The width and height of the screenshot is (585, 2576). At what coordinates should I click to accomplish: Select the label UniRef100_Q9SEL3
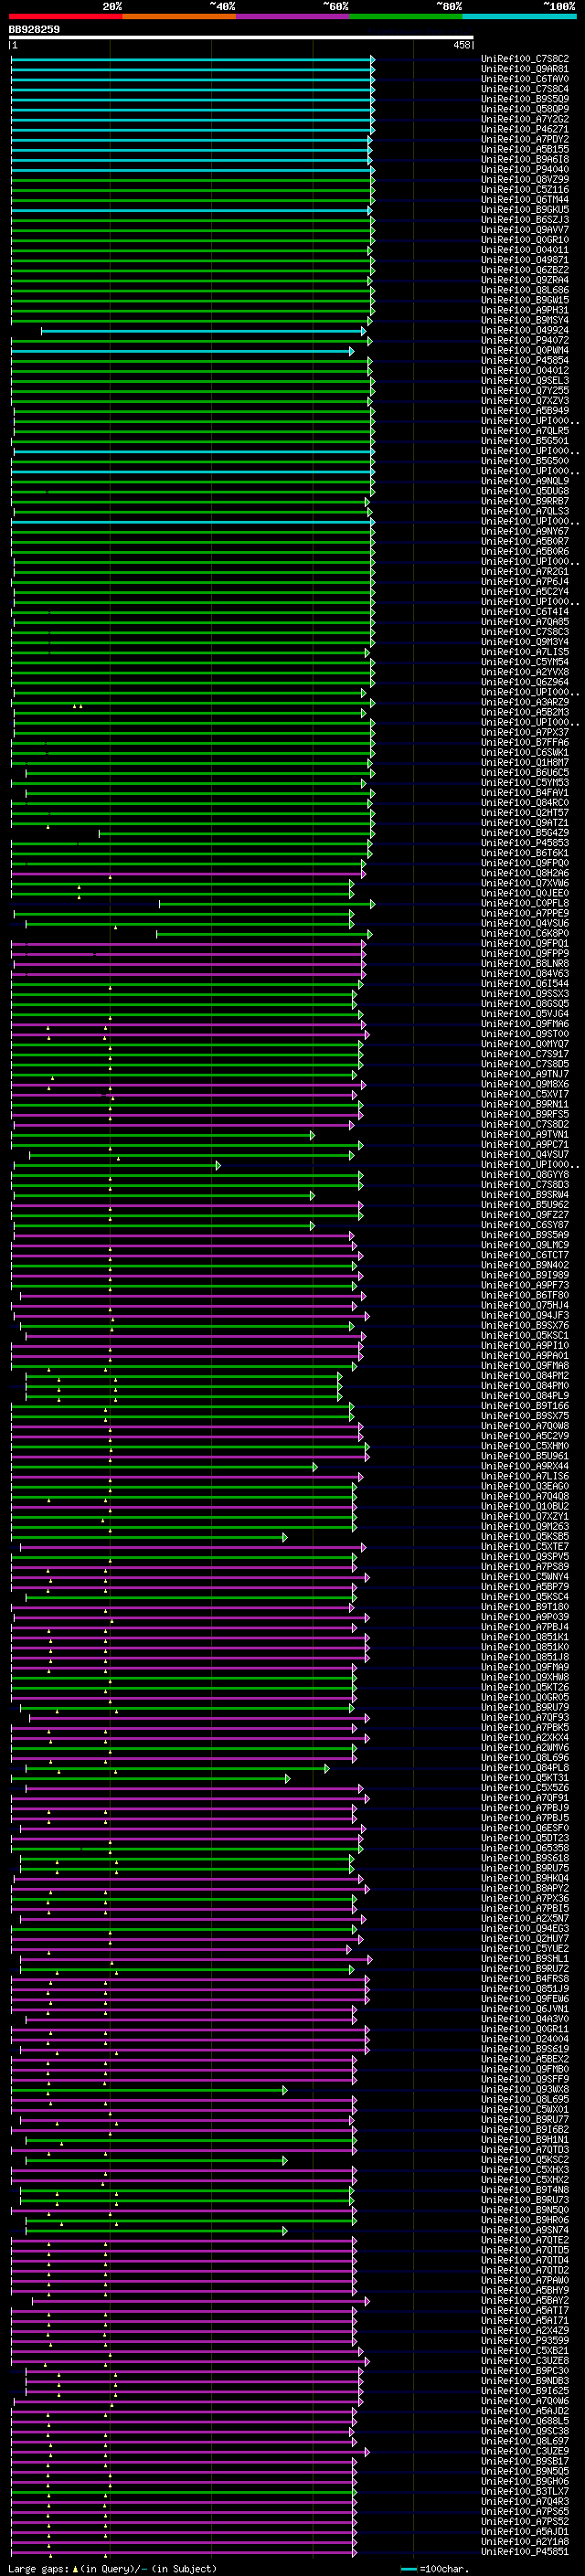click(525, 381)
